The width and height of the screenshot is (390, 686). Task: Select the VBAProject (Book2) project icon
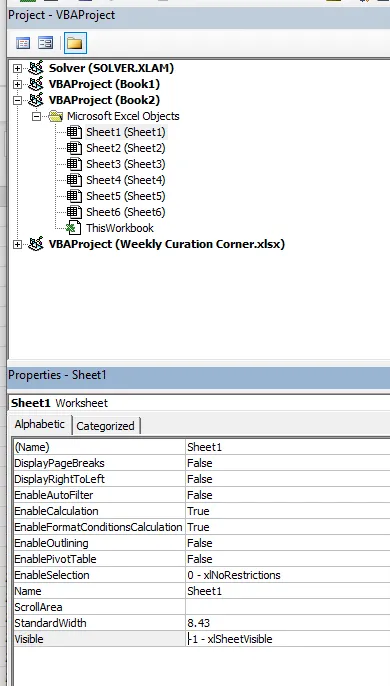pos(36,100)
